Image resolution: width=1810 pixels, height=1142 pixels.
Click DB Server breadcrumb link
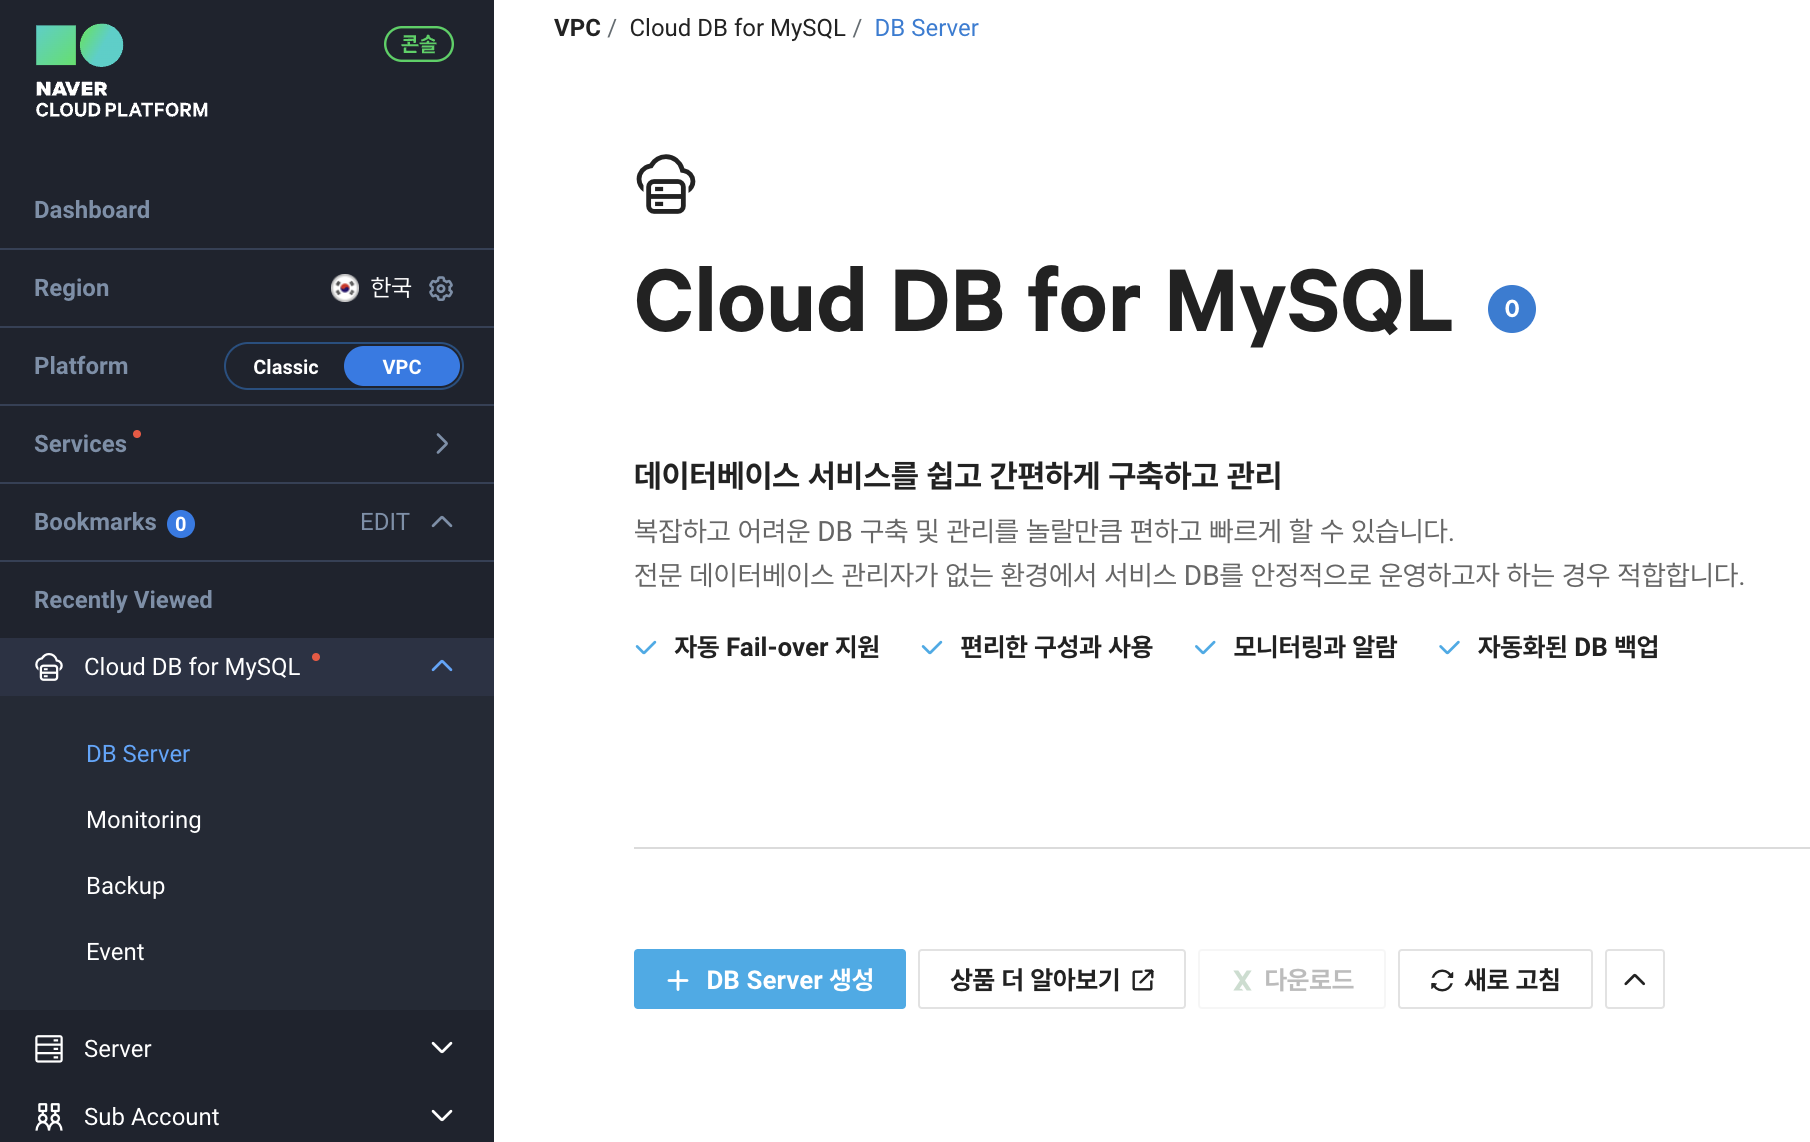point(926,28)
